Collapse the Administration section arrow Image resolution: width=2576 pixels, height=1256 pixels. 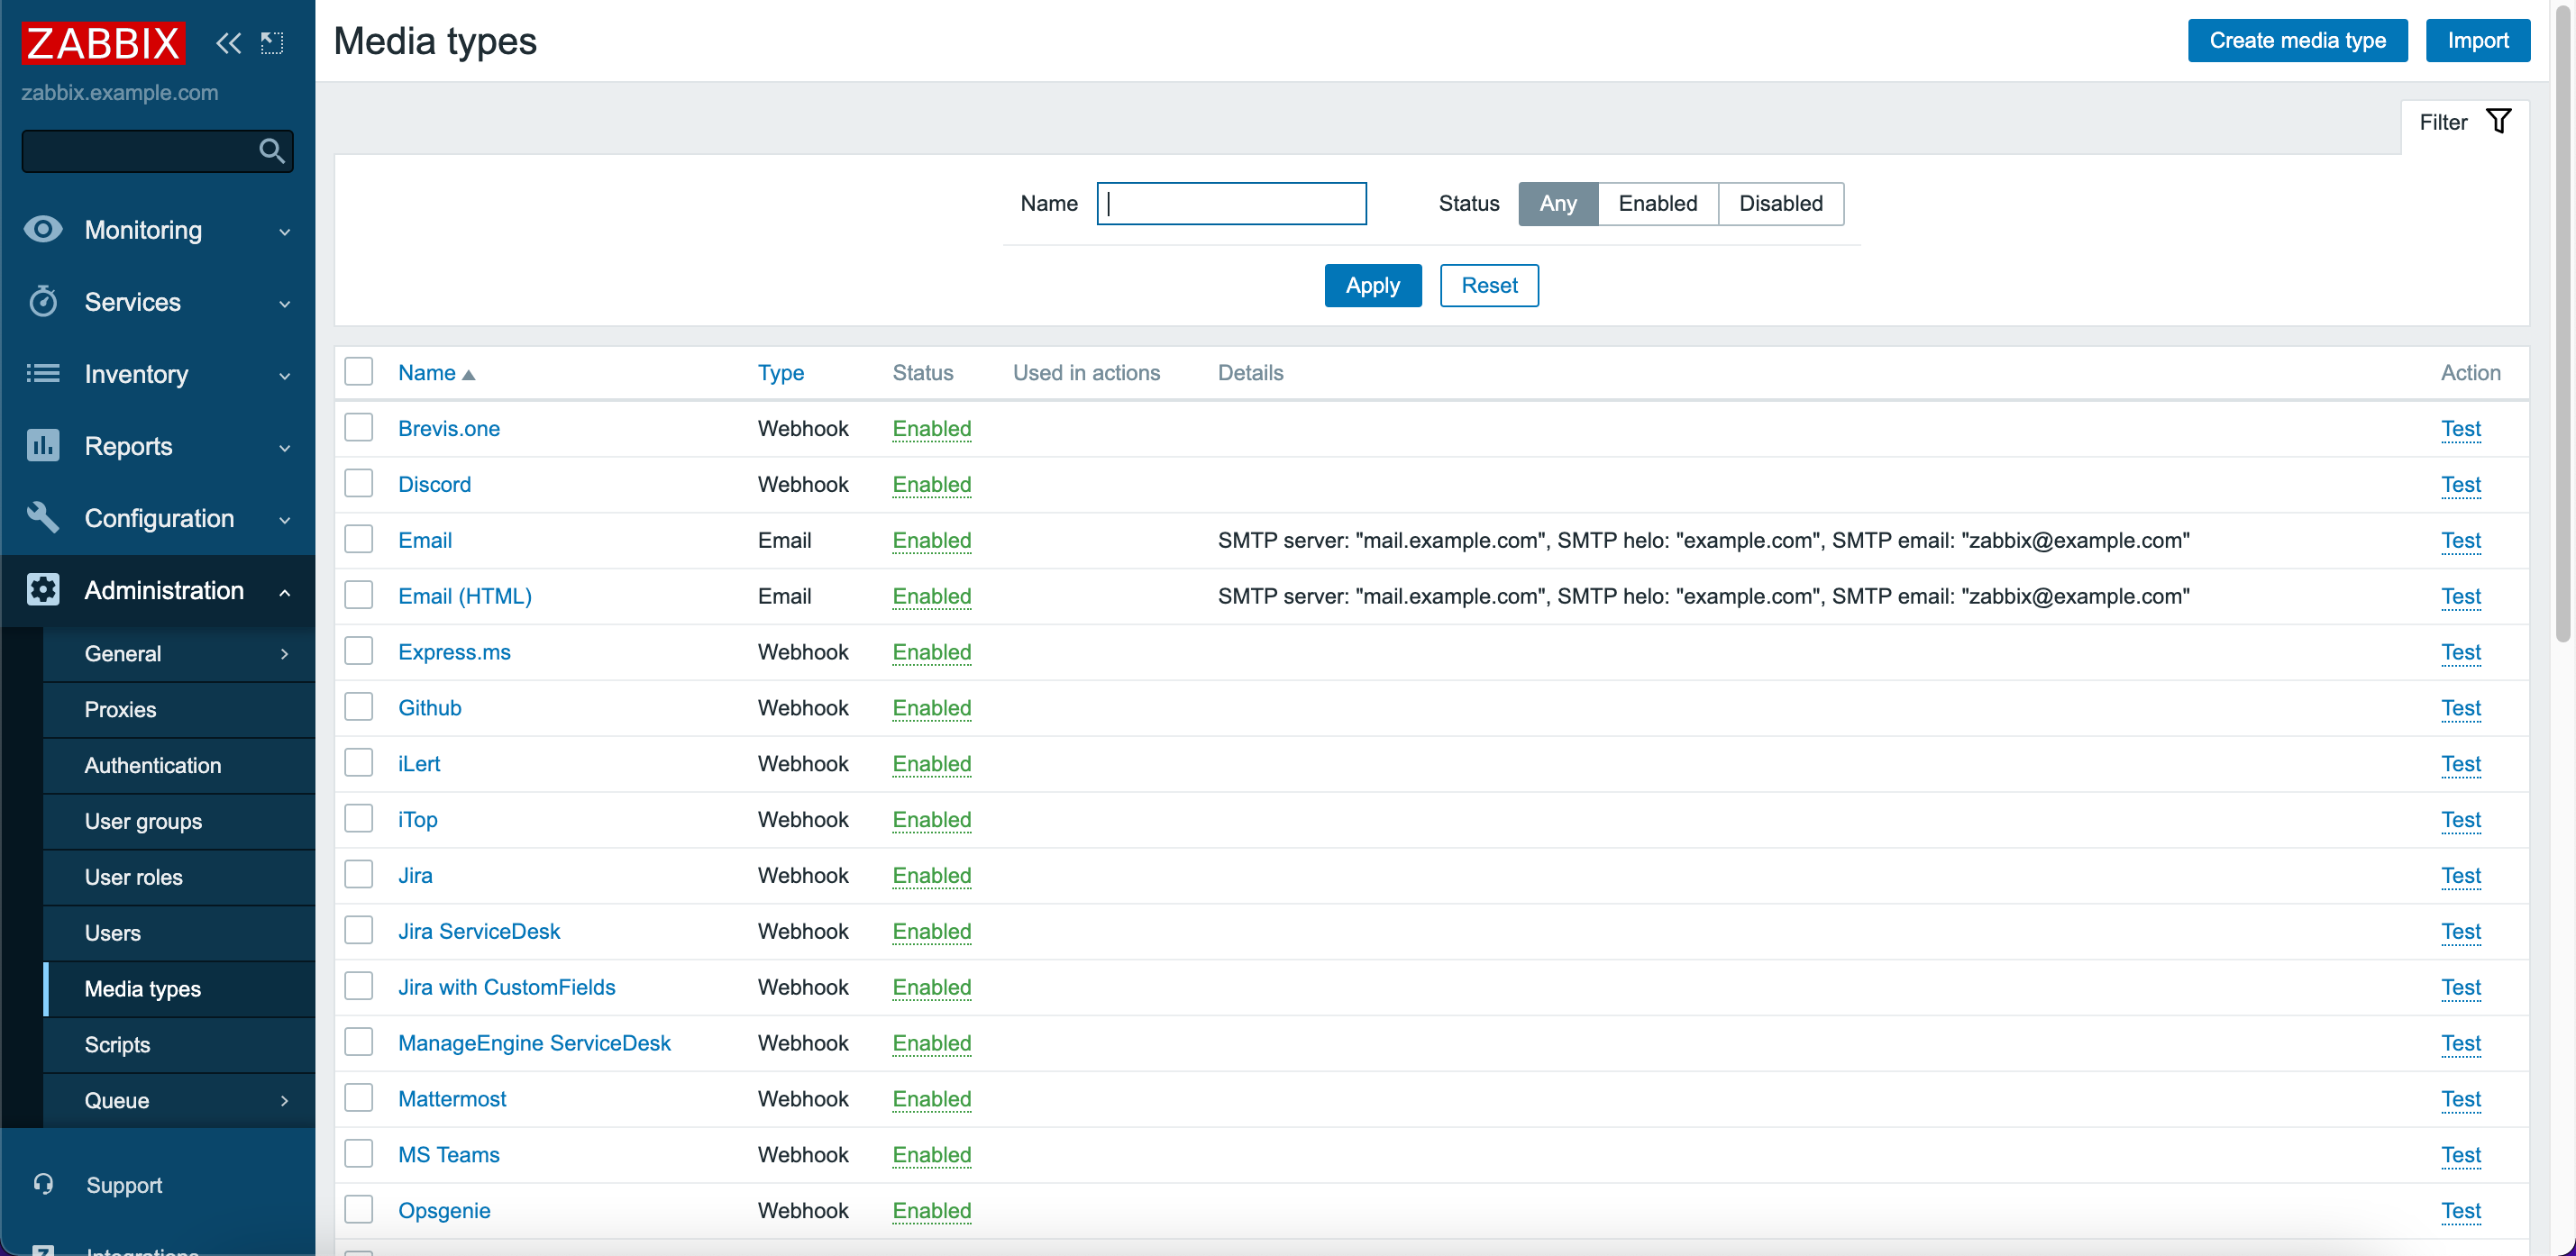coord(285,592)
